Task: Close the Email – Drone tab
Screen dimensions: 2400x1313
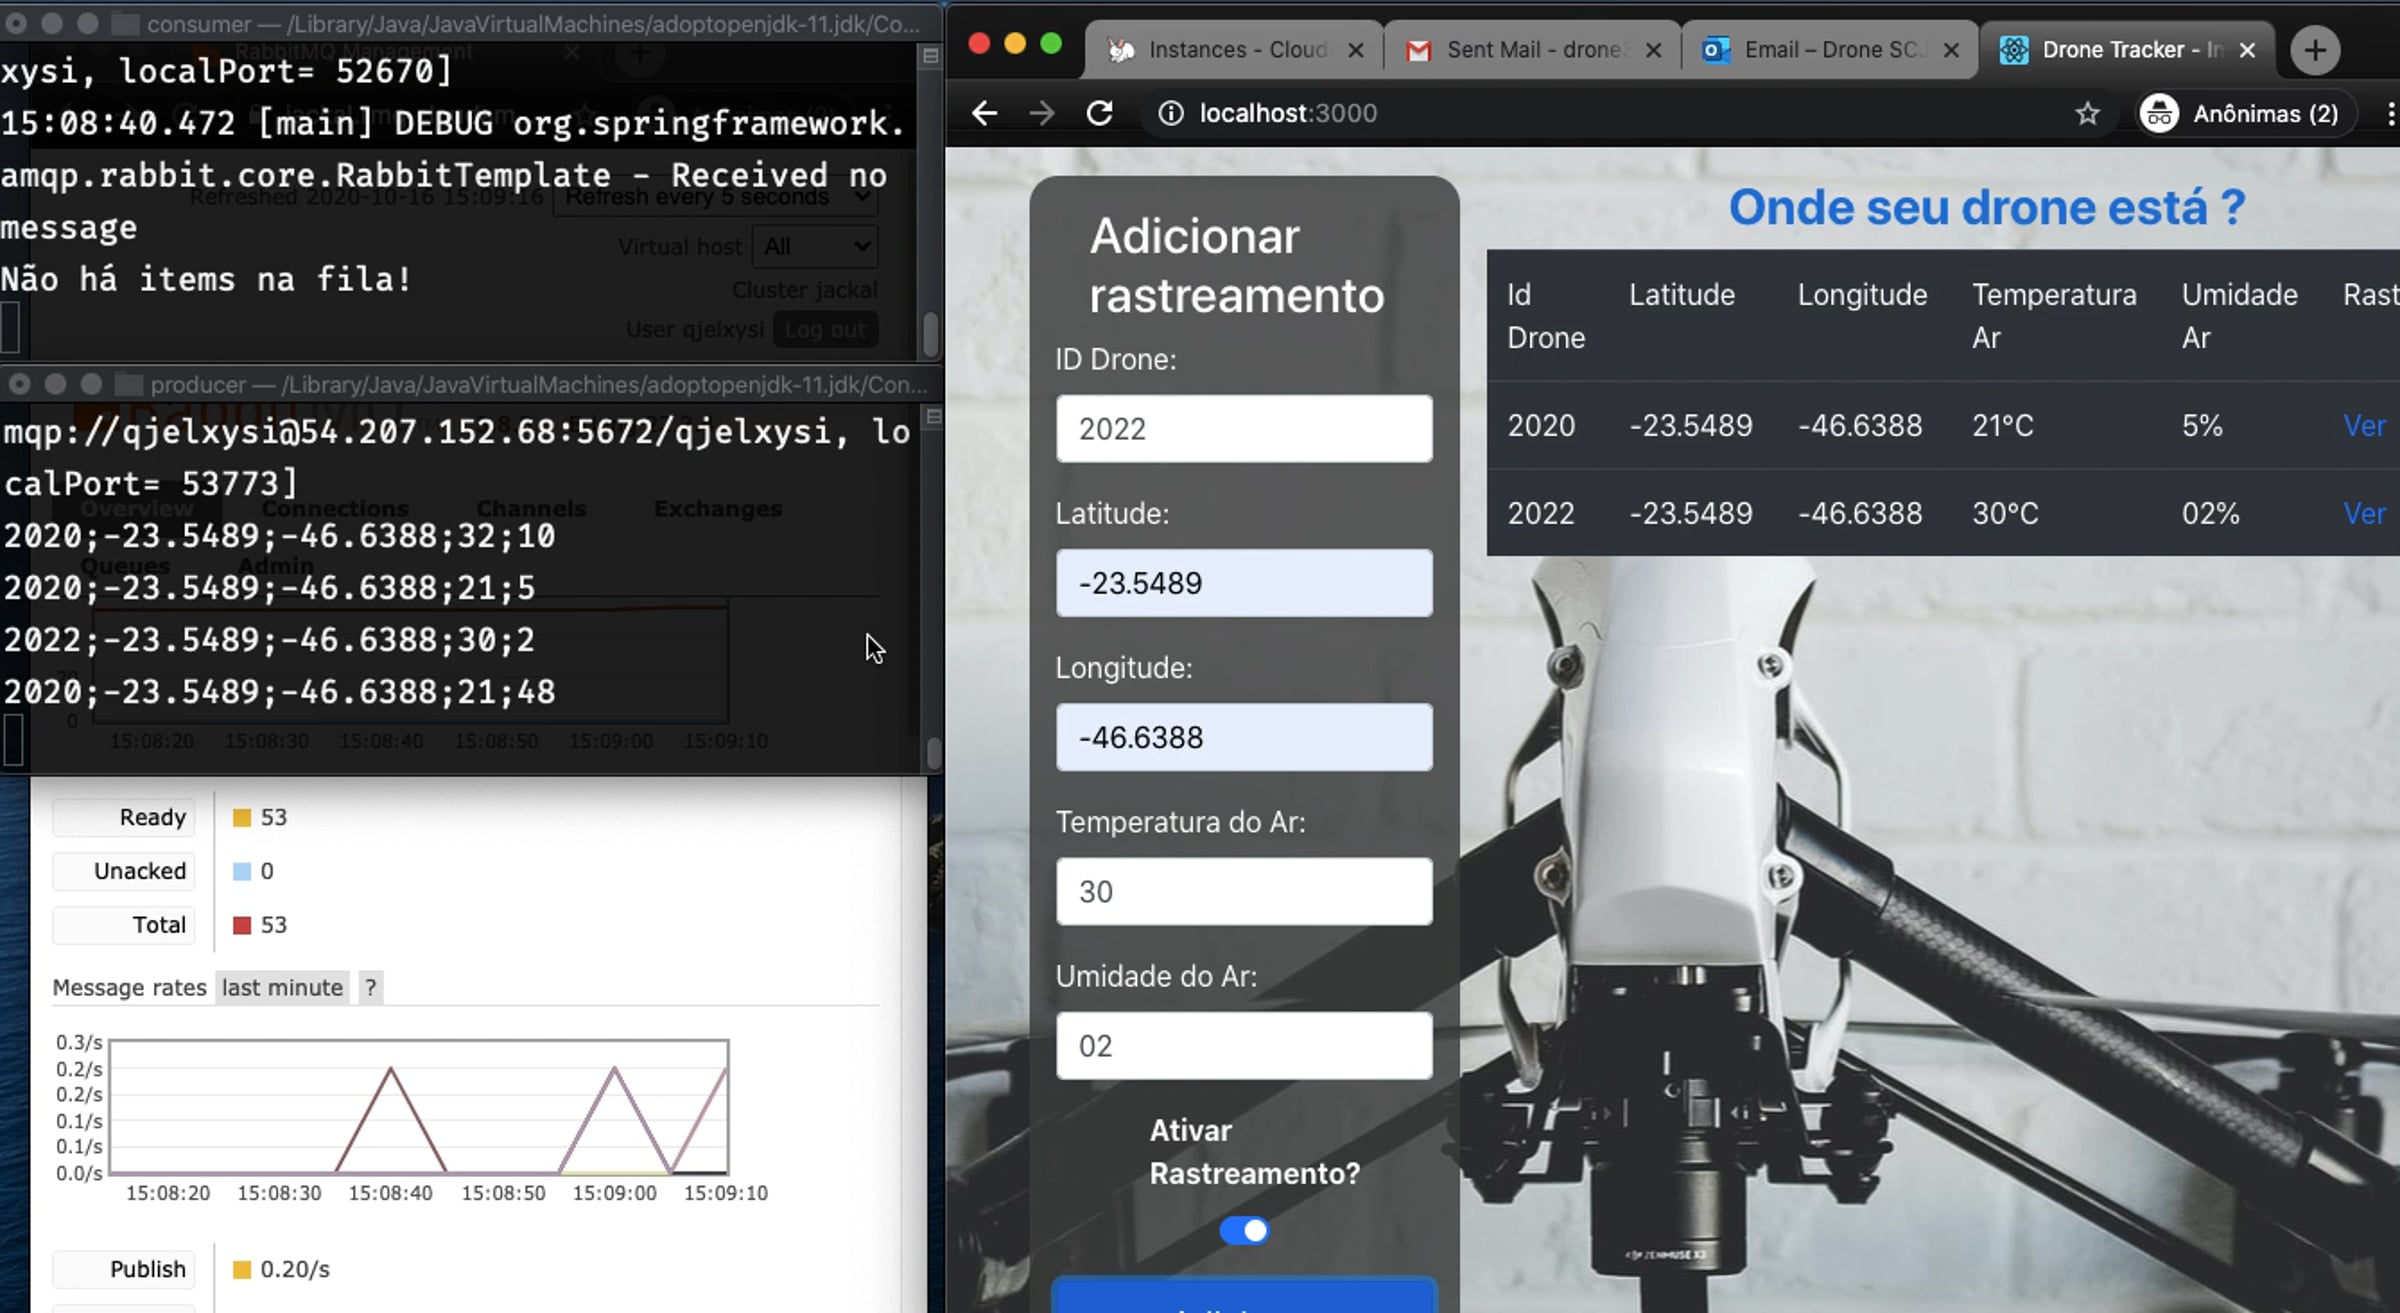Action: point(1951,50)
